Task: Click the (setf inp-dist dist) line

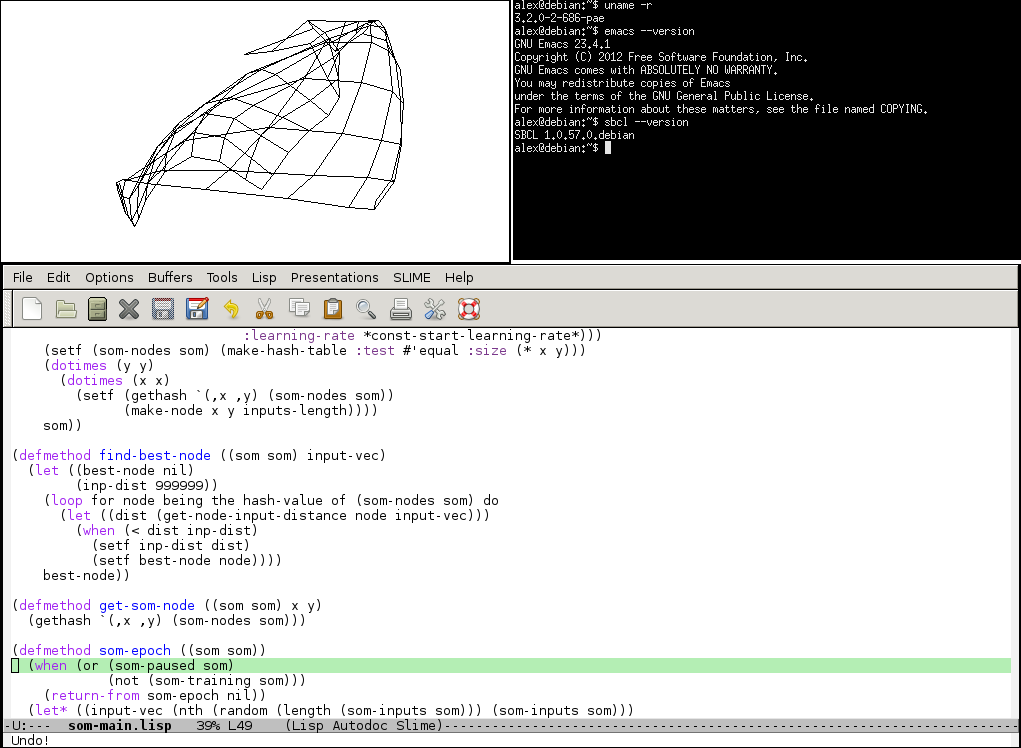Action: (171, 545)
